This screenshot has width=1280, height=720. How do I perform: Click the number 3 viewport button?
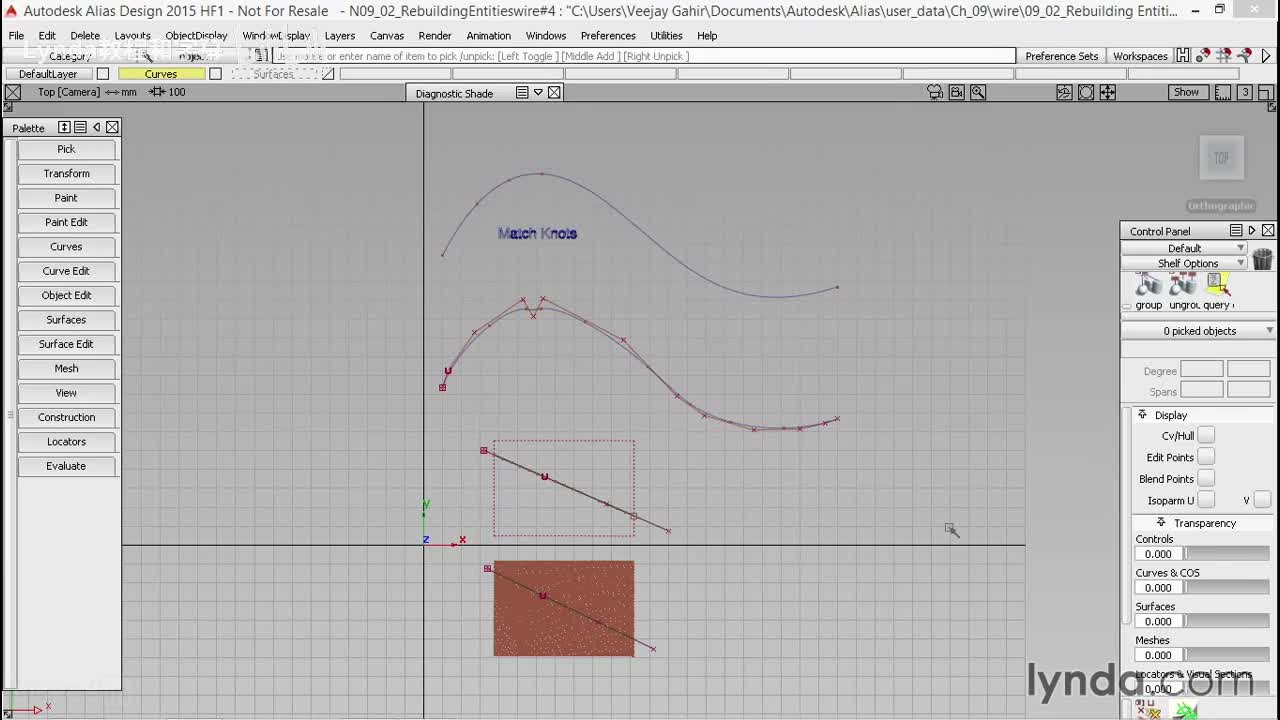point(1245,92)
